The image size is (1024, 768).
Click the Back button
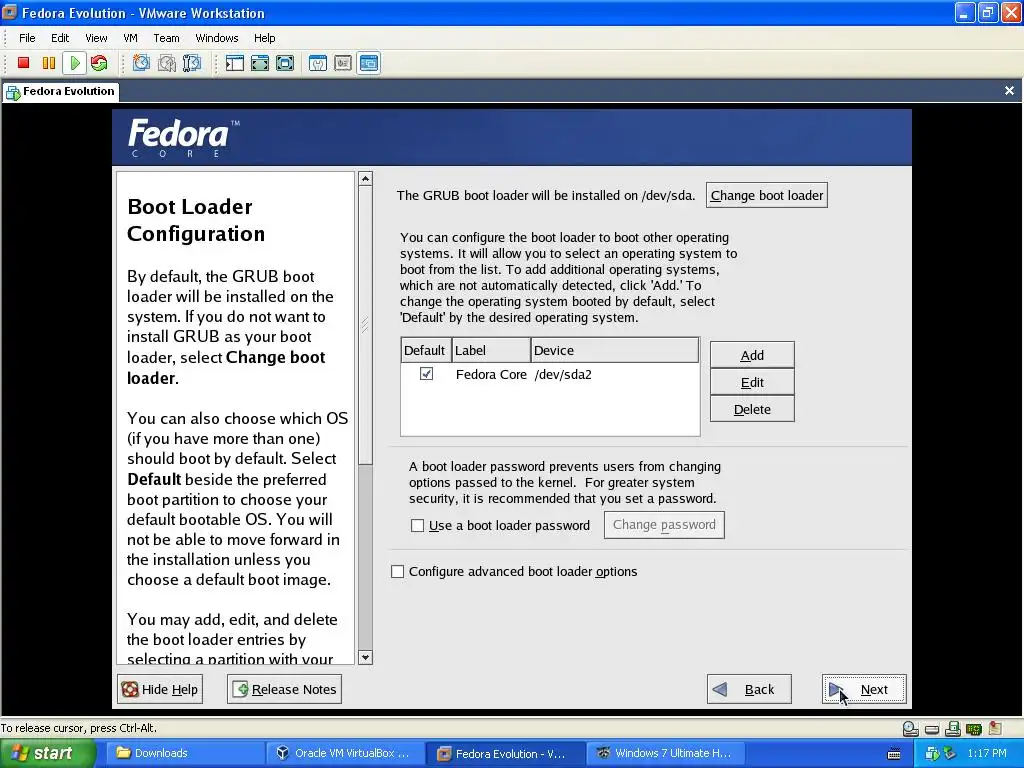coord(749,689)
